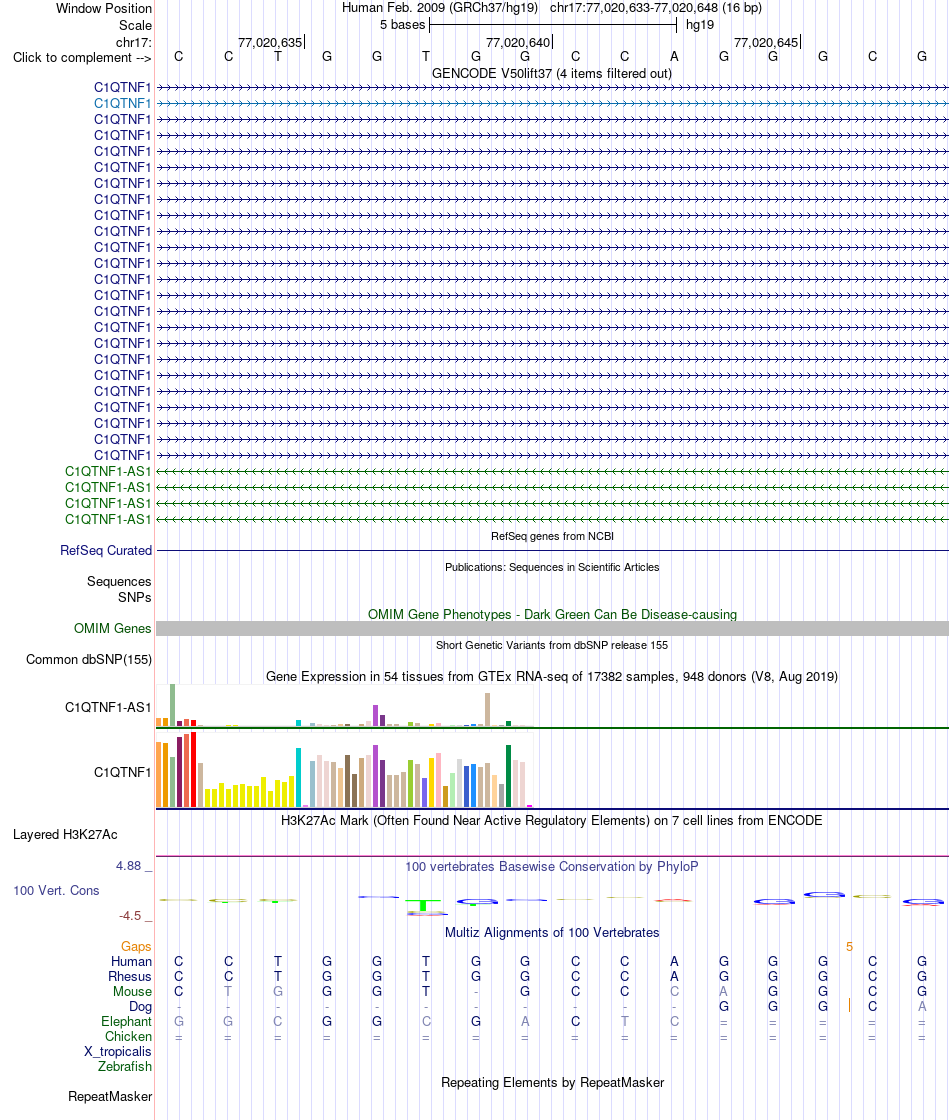This screenshot has width=950, height=1120.
Task: Click the OMIM Gene Phenotypes green title
Action: (x=552, y=614)
